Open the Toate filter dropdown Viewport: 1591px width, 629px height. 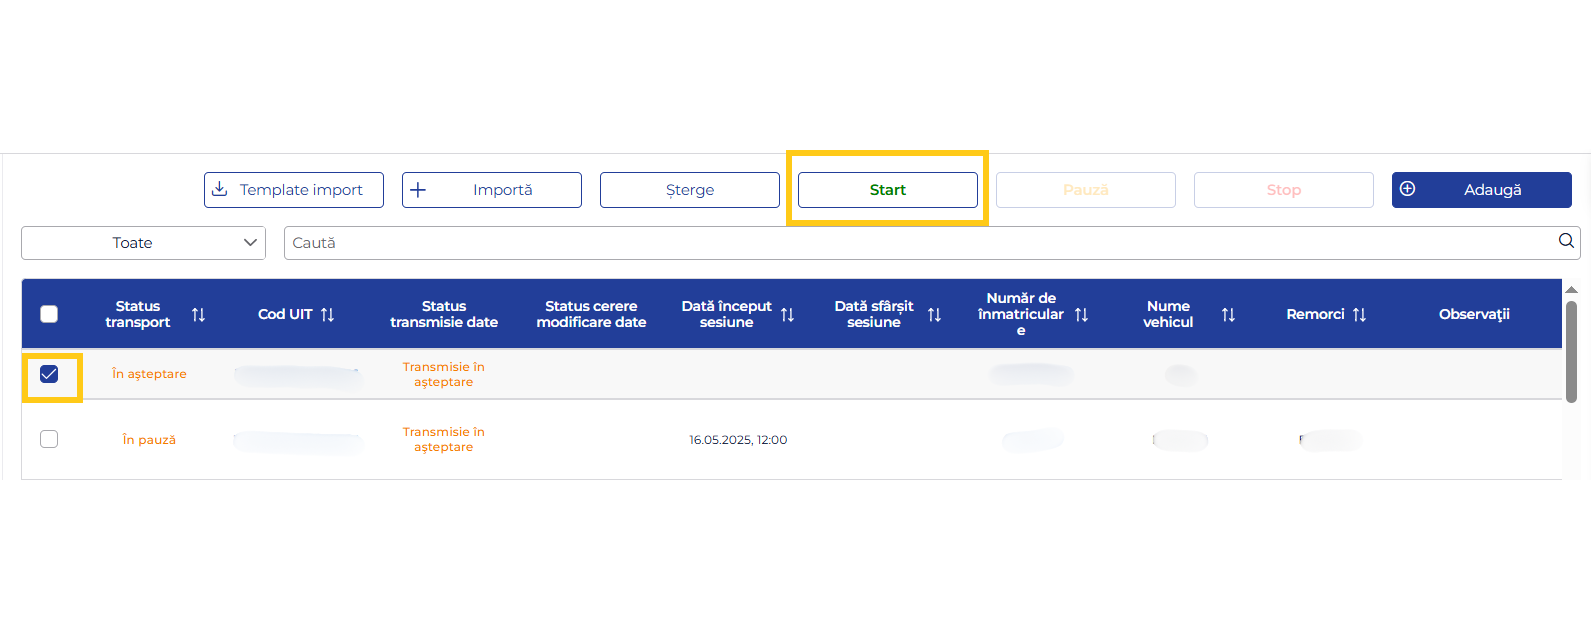pos(143,243)
